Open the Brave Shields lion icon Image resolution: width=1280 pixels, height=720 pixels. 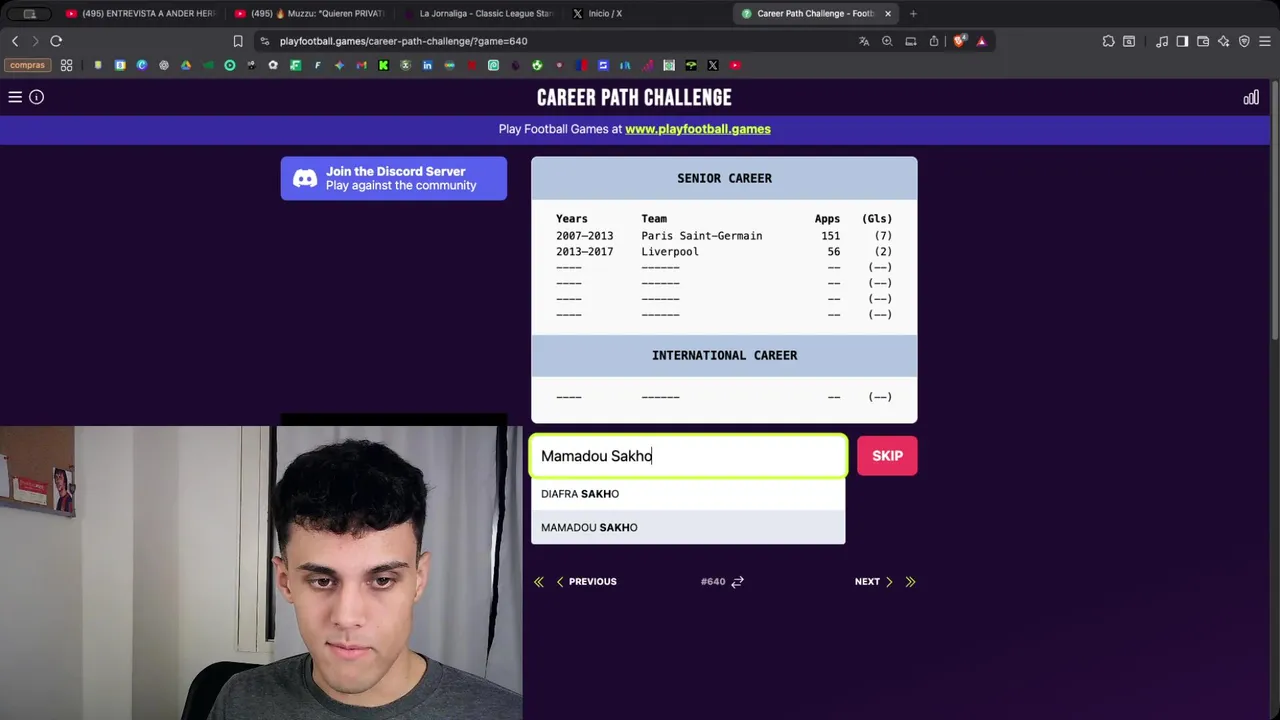click(x=959, y=41)
